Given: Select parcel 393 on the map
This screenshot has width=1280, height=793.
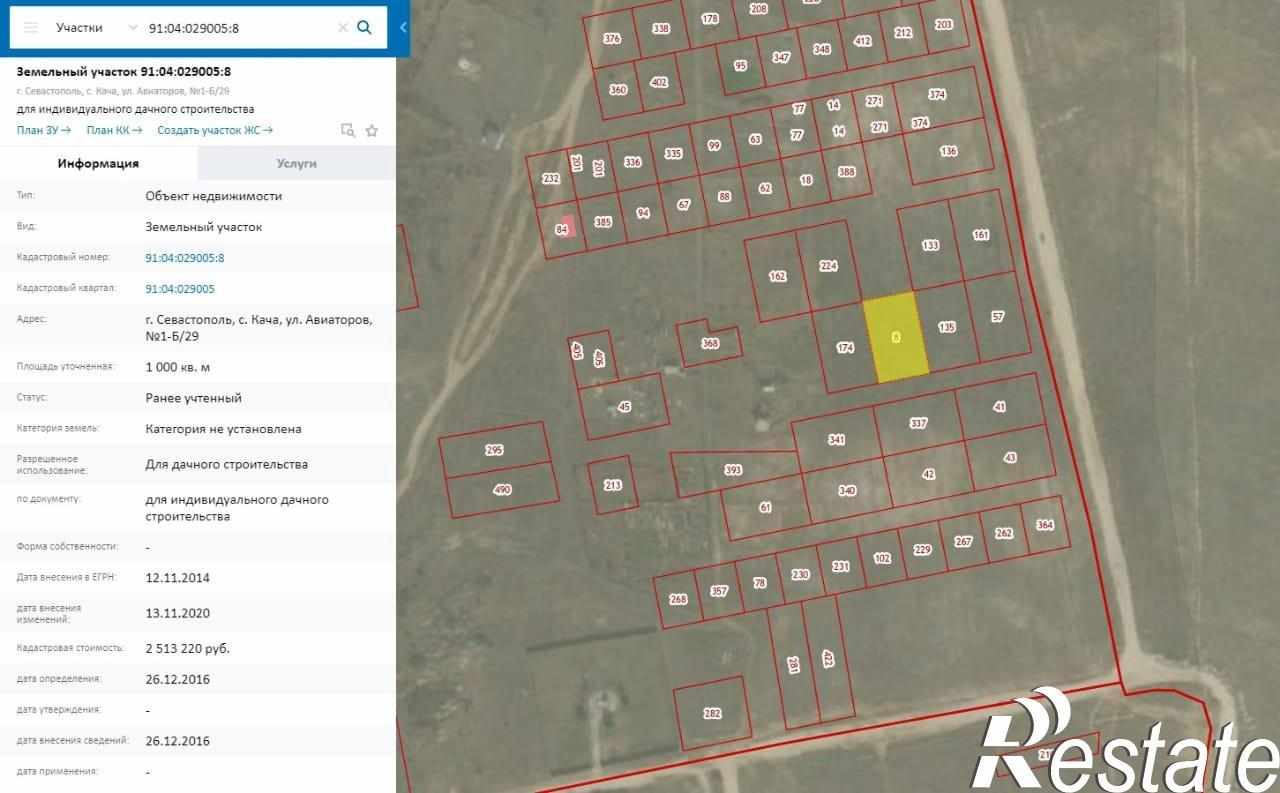Looking at the screenshot, I should coord(733,470).
